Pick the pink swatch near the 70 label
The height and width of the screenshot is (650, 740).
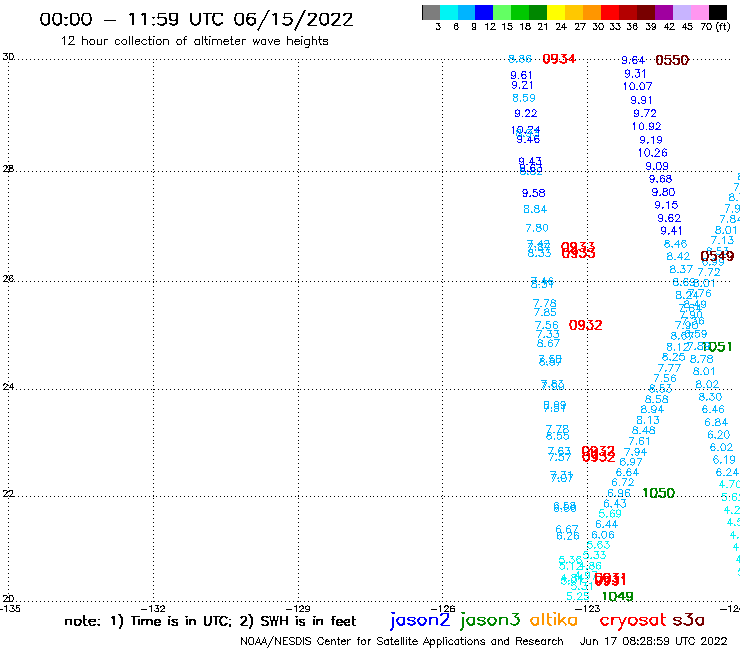[x=699, y=12]
